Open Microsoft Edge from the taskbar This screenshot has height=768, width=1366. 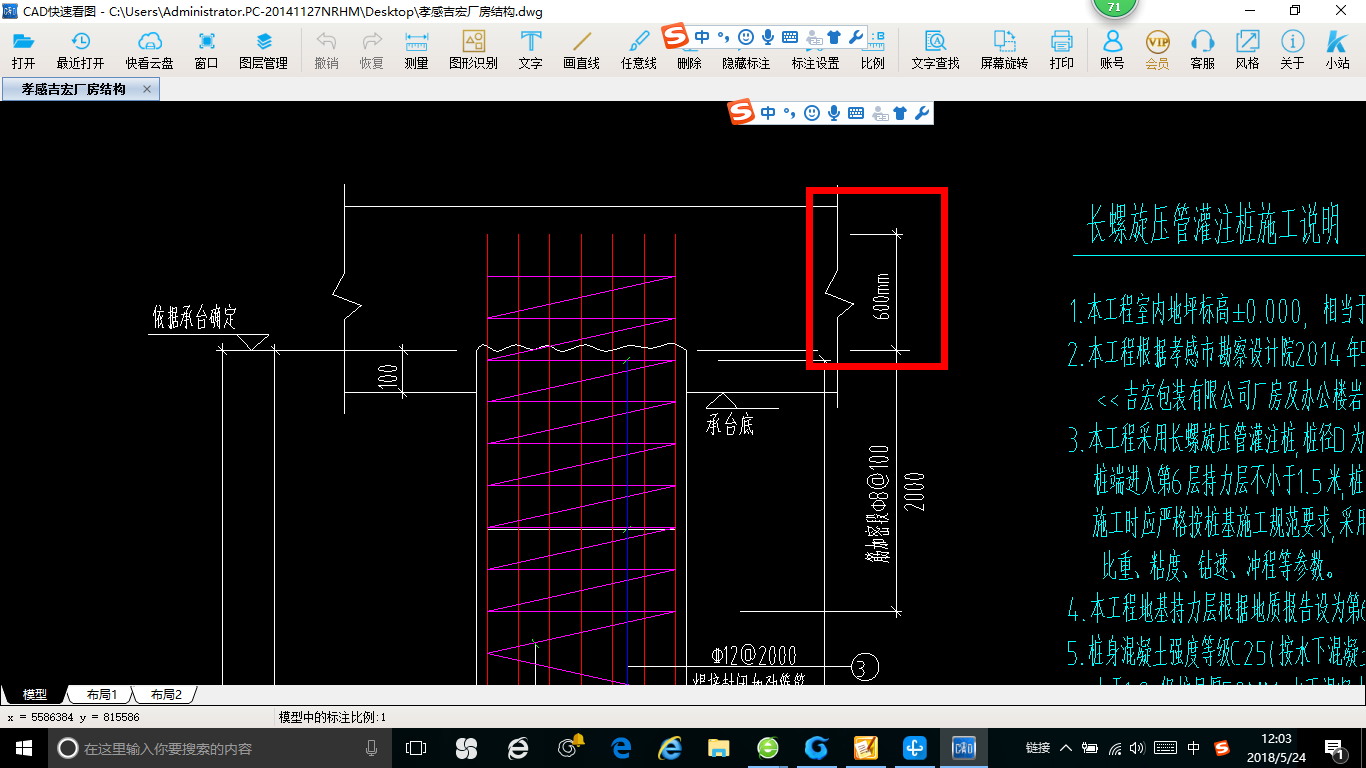coord(620,748)
